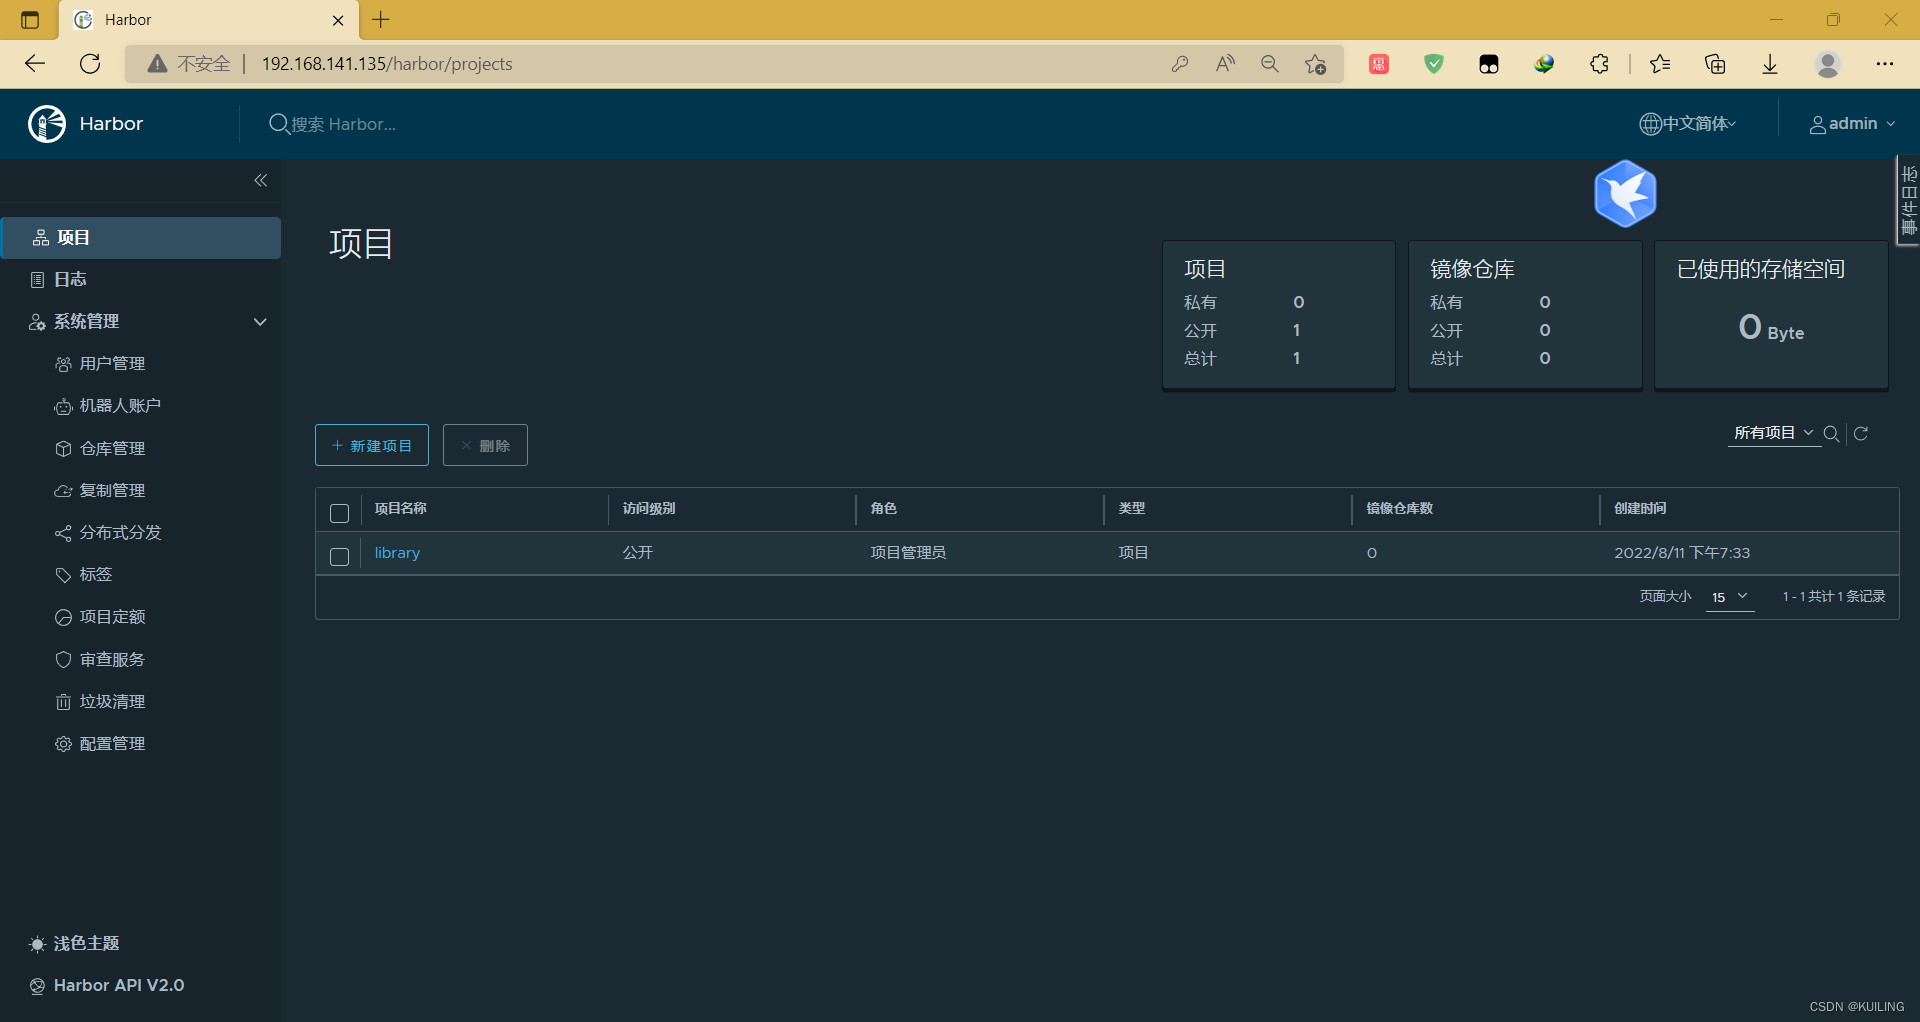
Task: Open 仓库管理 registries page
Action: coord(112,449)
